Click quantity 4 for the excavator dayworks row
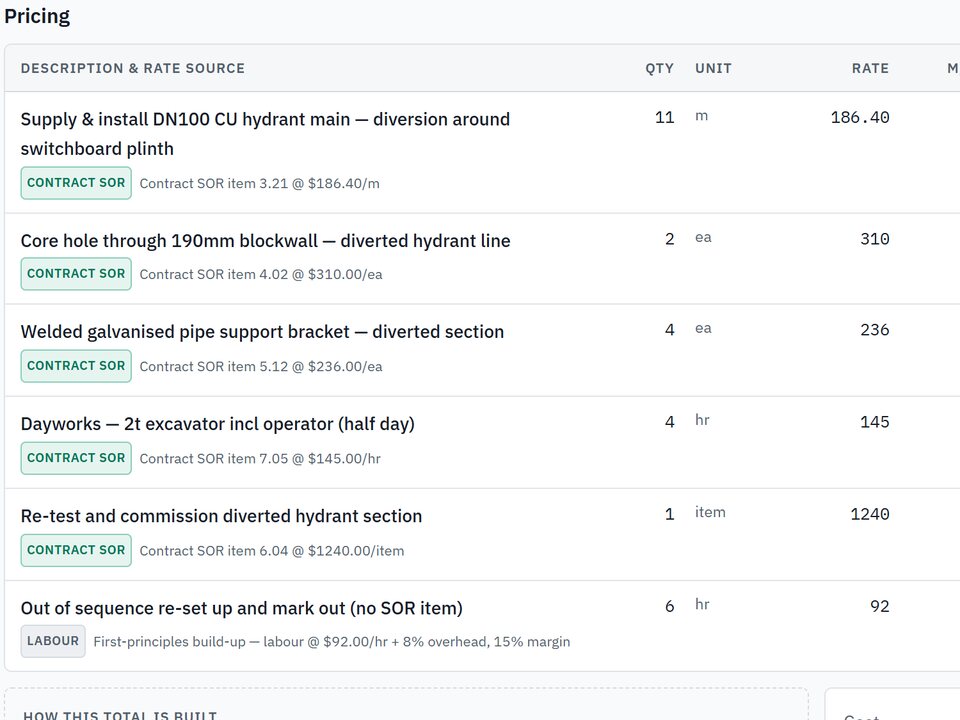The width and height of the screenshot is (960, 720). tap(669, 422)
